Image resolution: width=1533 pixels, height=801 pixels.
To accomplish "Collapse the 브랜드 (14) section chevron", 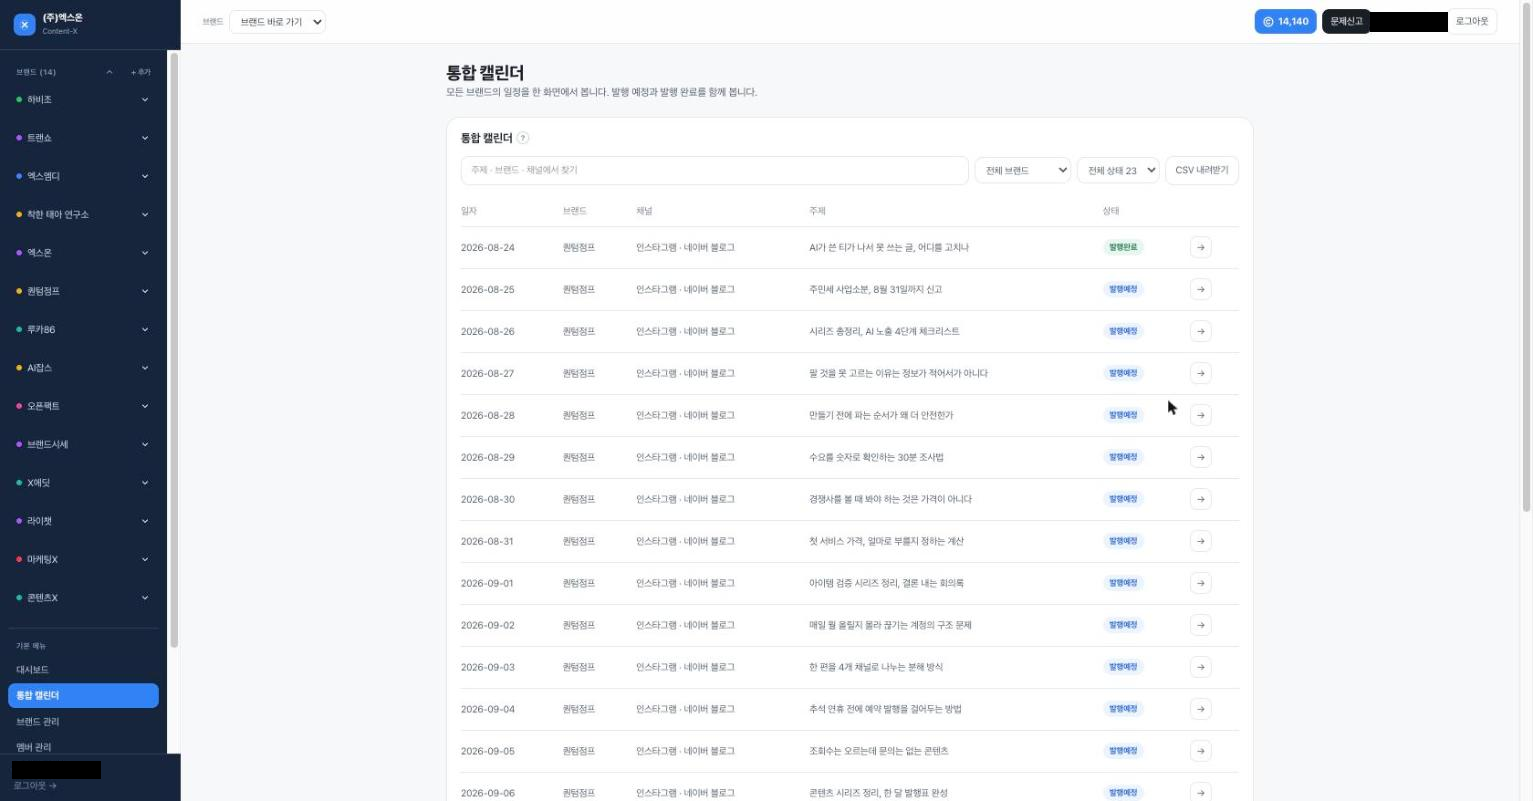I will click(x=109, y=72).
